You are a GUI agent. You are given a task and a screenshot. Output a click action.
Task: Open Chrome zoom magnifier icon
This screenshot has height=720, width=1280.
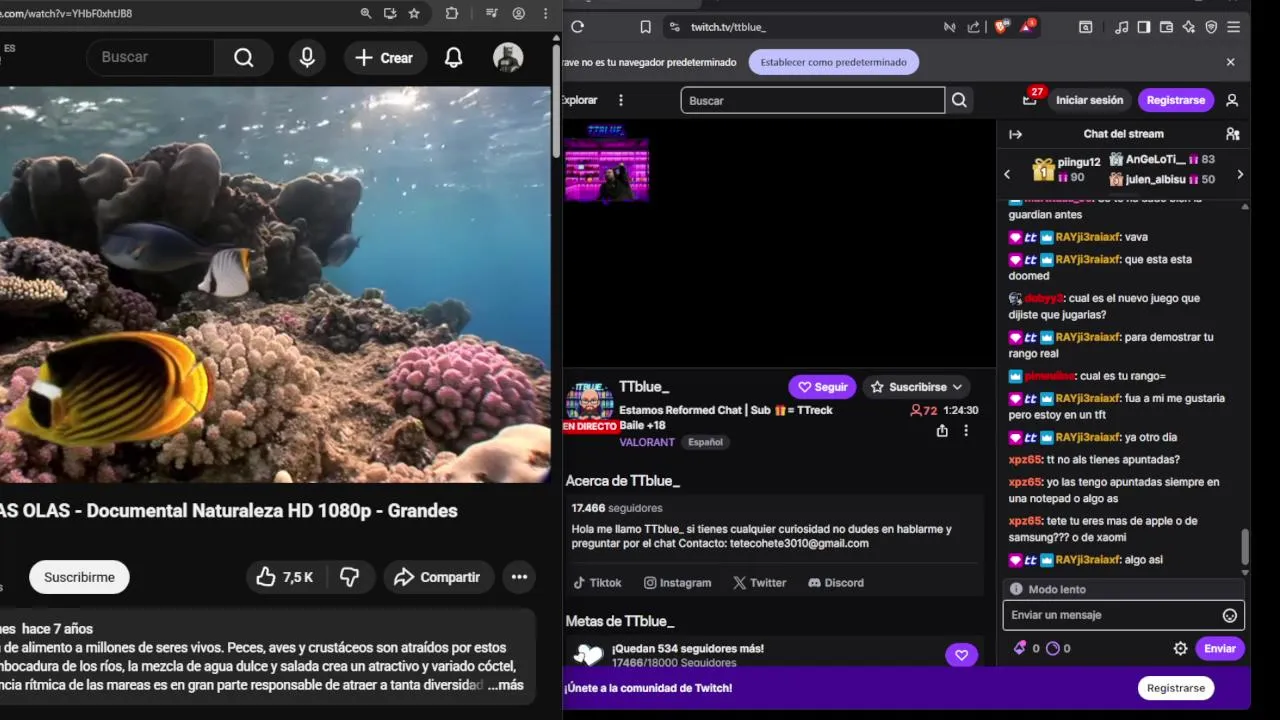[366, 13]
